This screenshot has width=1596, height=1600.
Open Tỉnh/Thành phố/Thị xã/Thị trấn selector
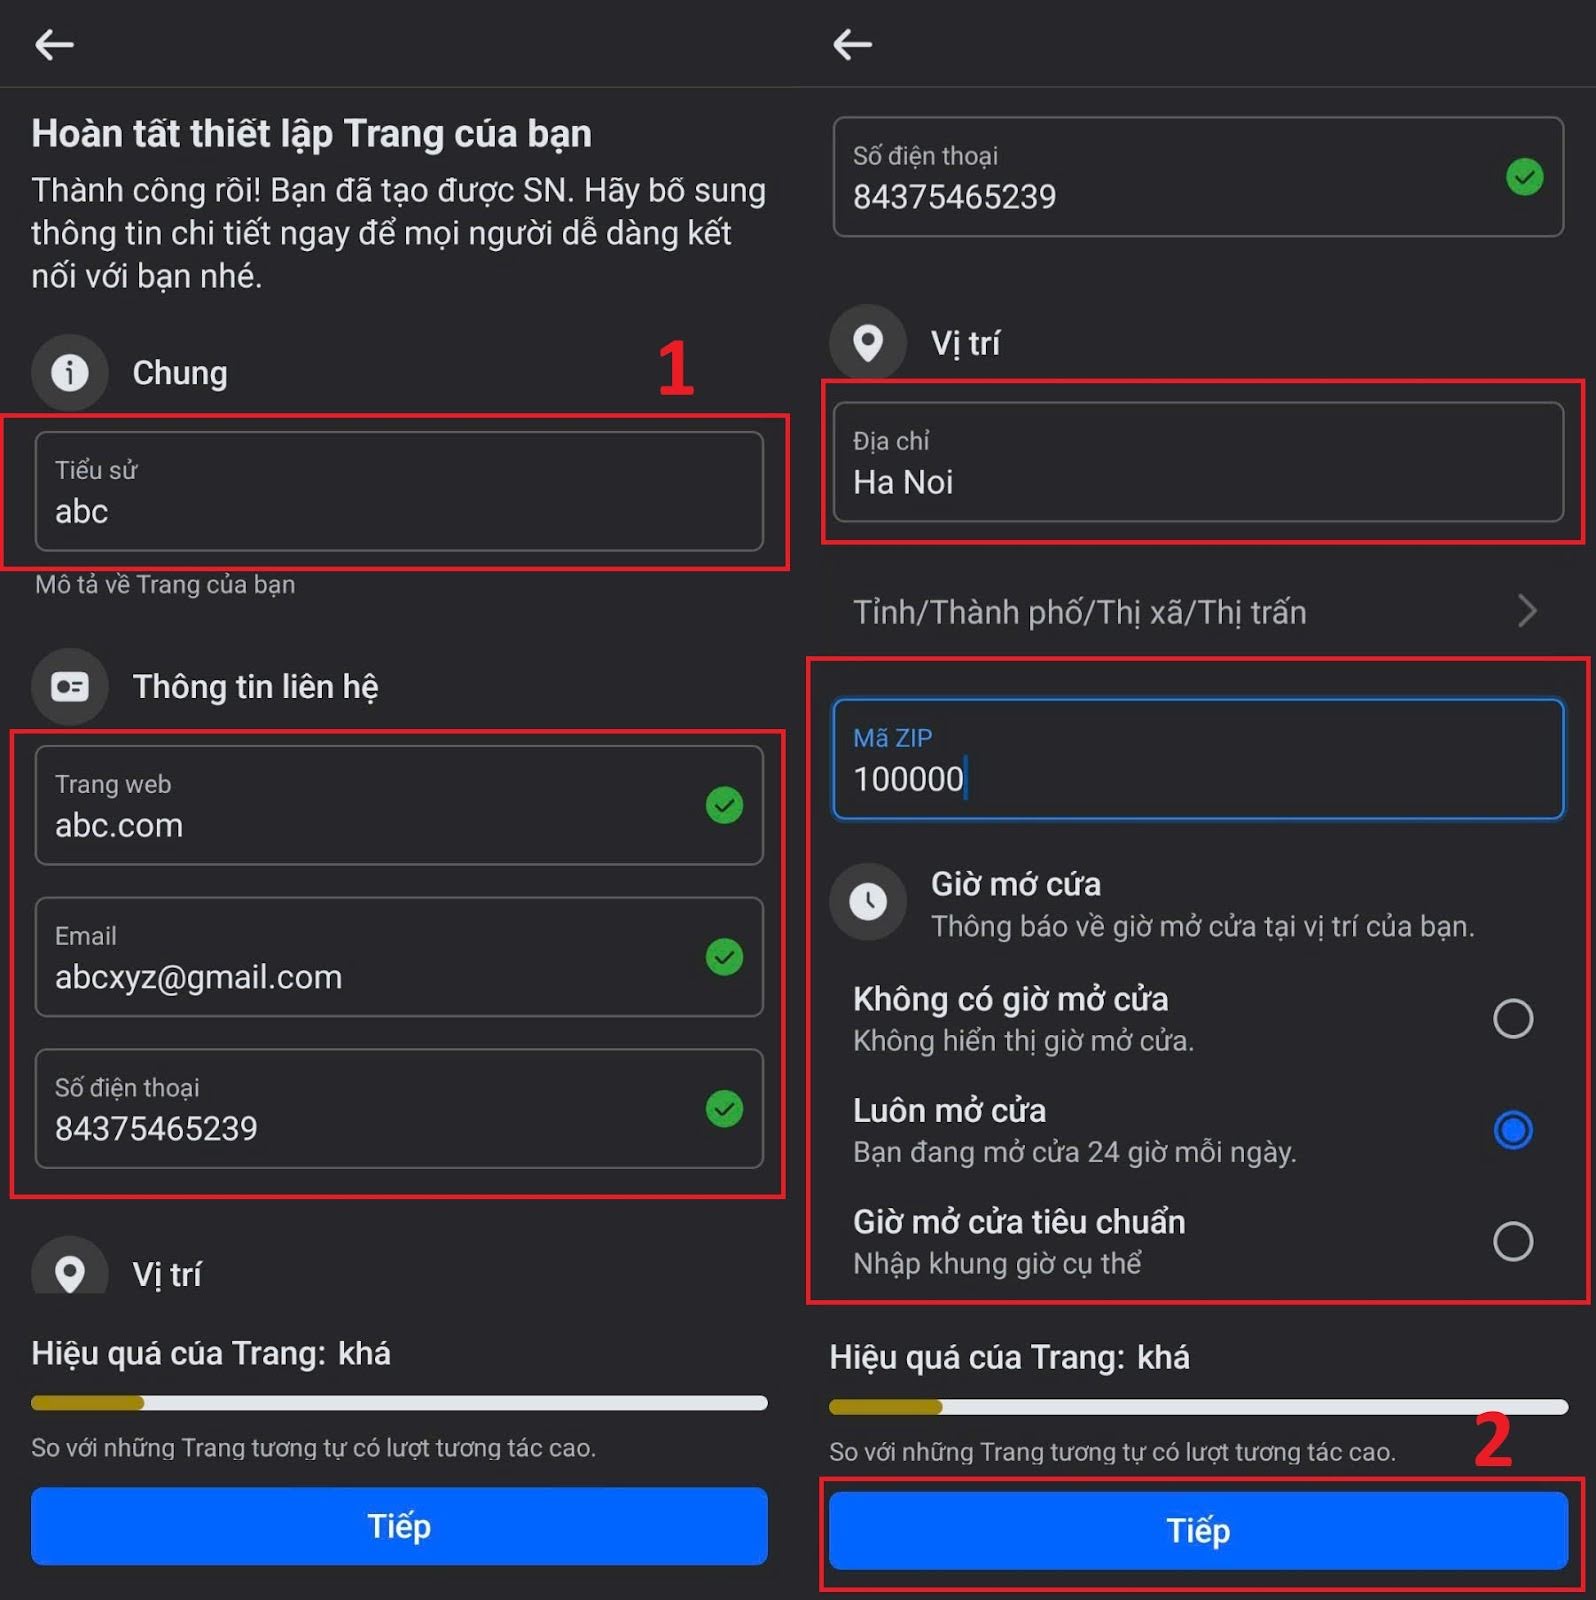[1197, 611]
